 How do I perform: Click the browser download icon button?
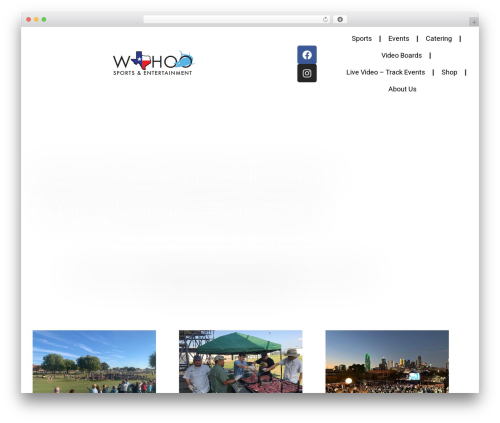point(340,19)
